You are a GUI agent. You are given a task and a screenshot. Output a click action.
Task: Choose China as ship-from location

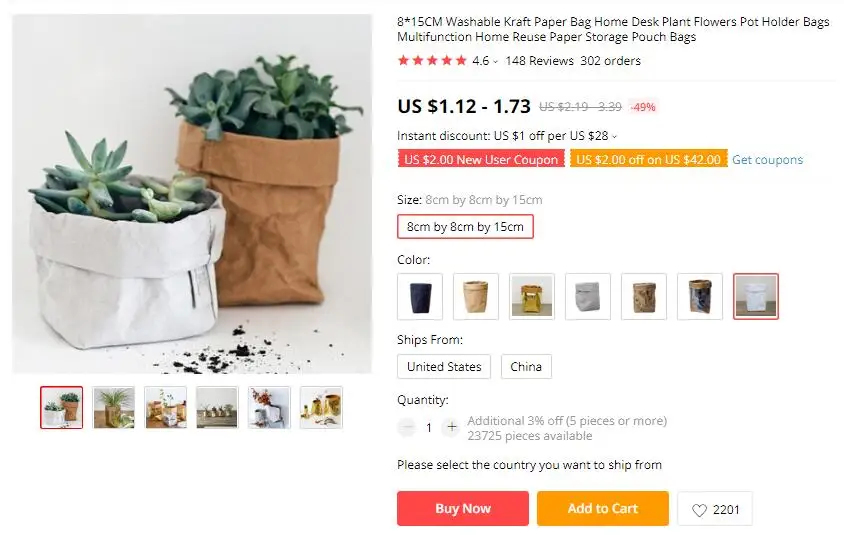pos(526,367)
